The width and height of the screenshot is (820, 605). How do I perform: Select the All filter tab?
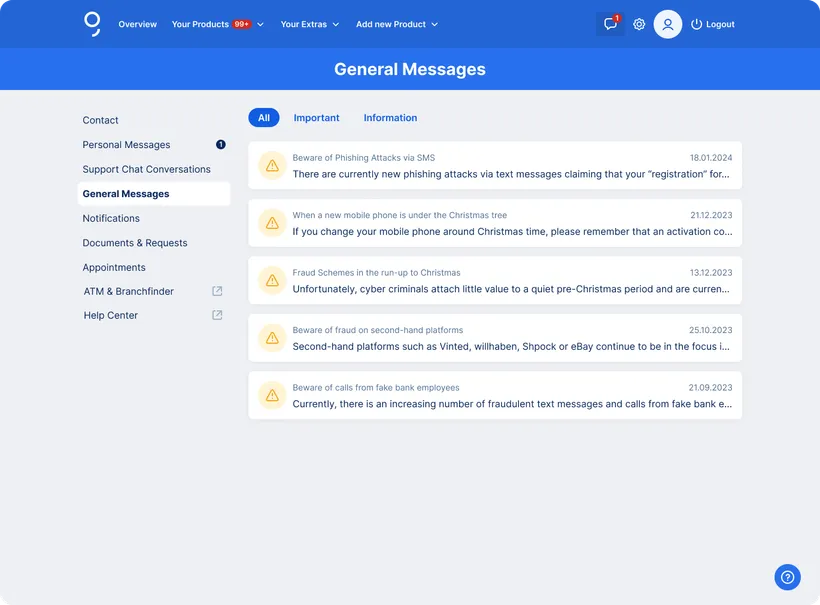click(x=264, y=118)
